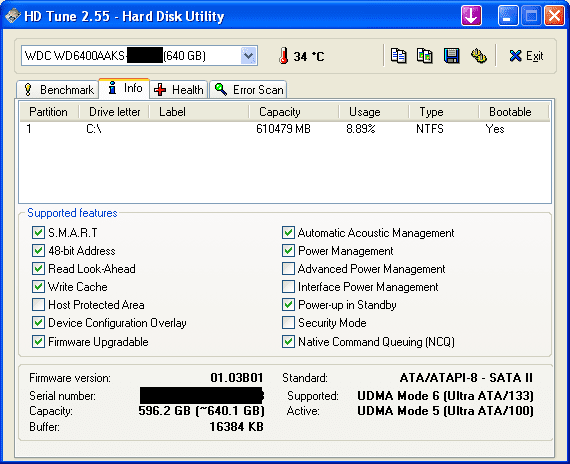This screenshot has width=570, height=464.
Task: Check the Interface Power Management checkbox
Action: pos(288,287)
